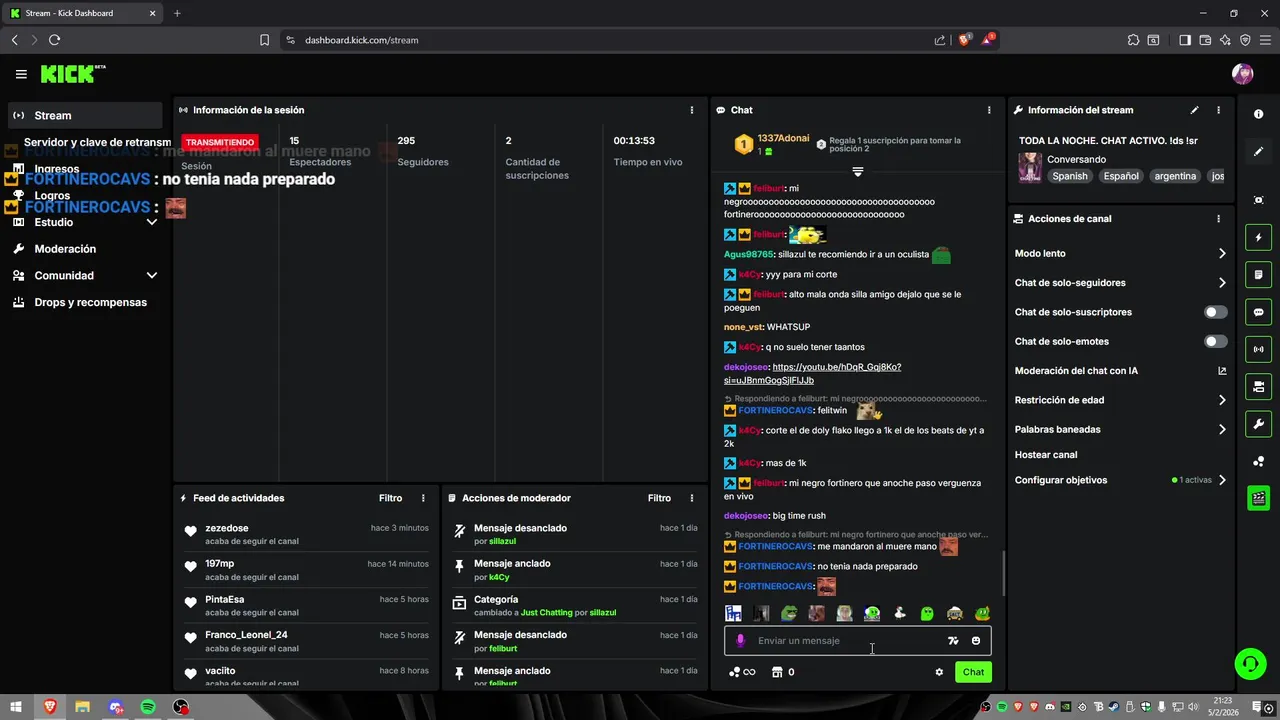Open Palabras baneadas settings arrow
This screenshot has width=1280, height=720.
click(1222, 430)
